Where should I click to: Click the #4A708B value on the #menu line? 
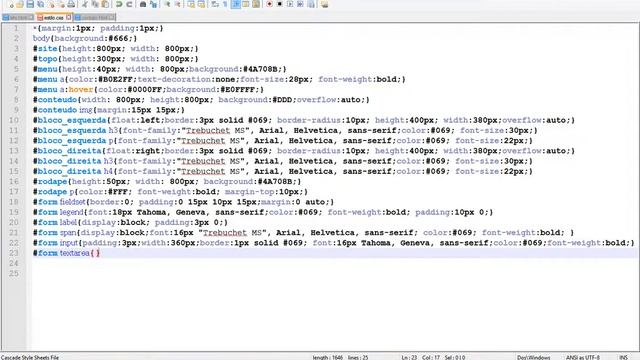[x=260, y=69]
